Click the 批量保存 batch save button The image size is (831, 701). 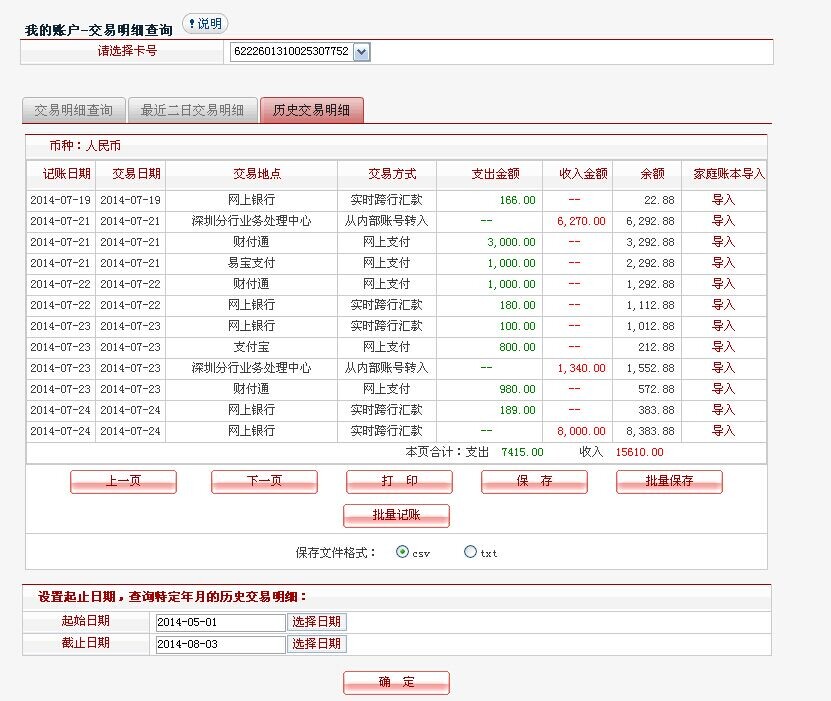(x=669, y=482)
